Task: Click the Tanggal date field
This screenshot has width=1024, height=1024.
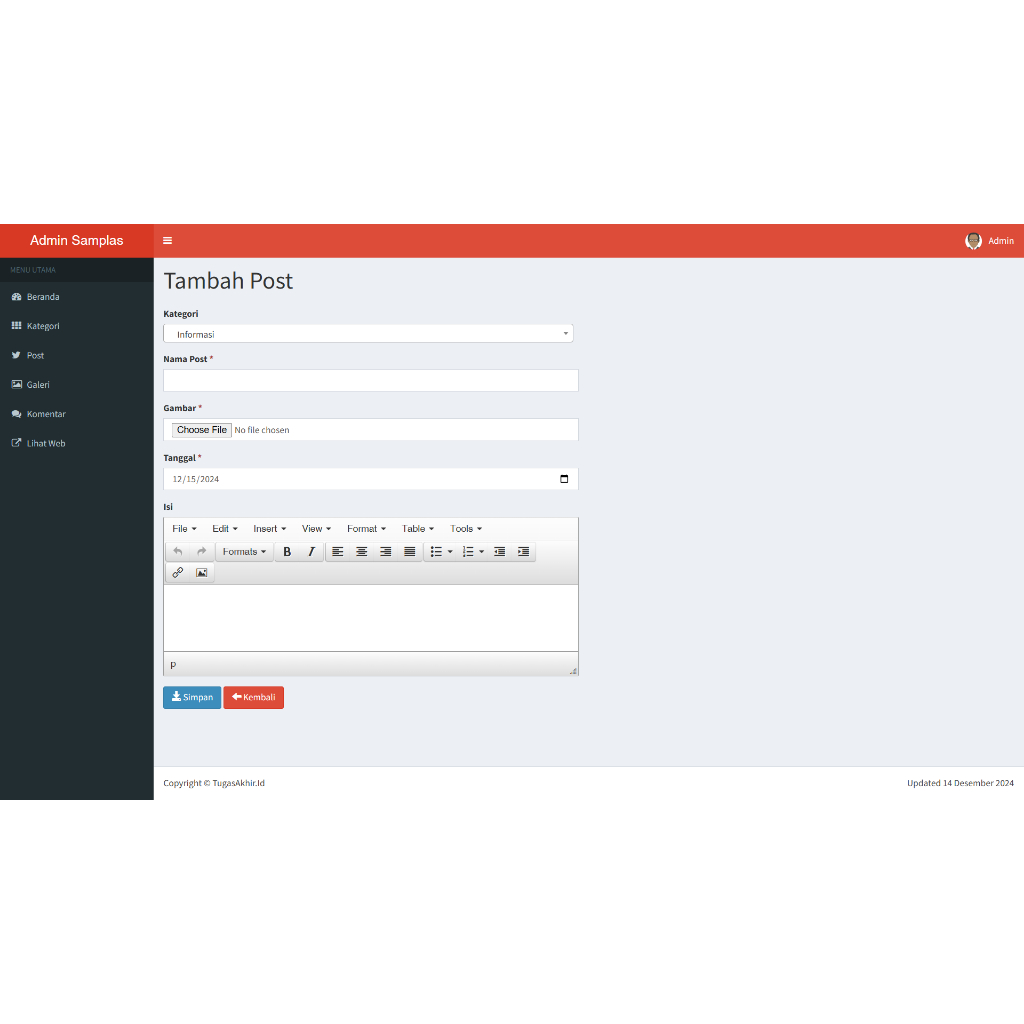Action: pyautogui.click(x=371, y=479)
